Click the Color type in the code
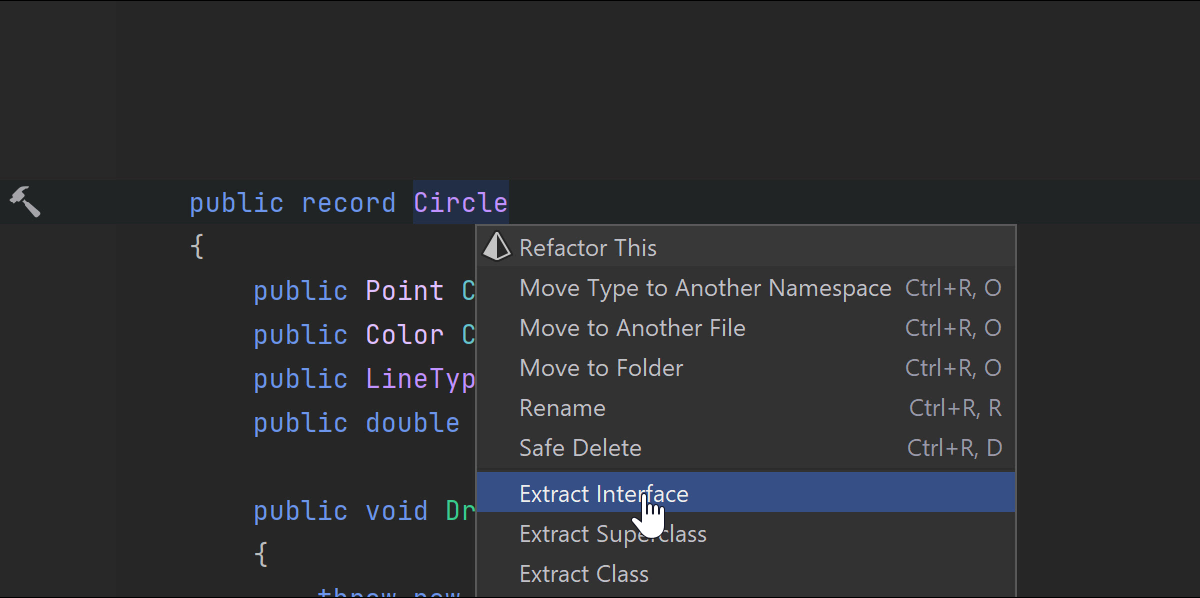The width and height of the screenshot is (1200, 598). 404,335
